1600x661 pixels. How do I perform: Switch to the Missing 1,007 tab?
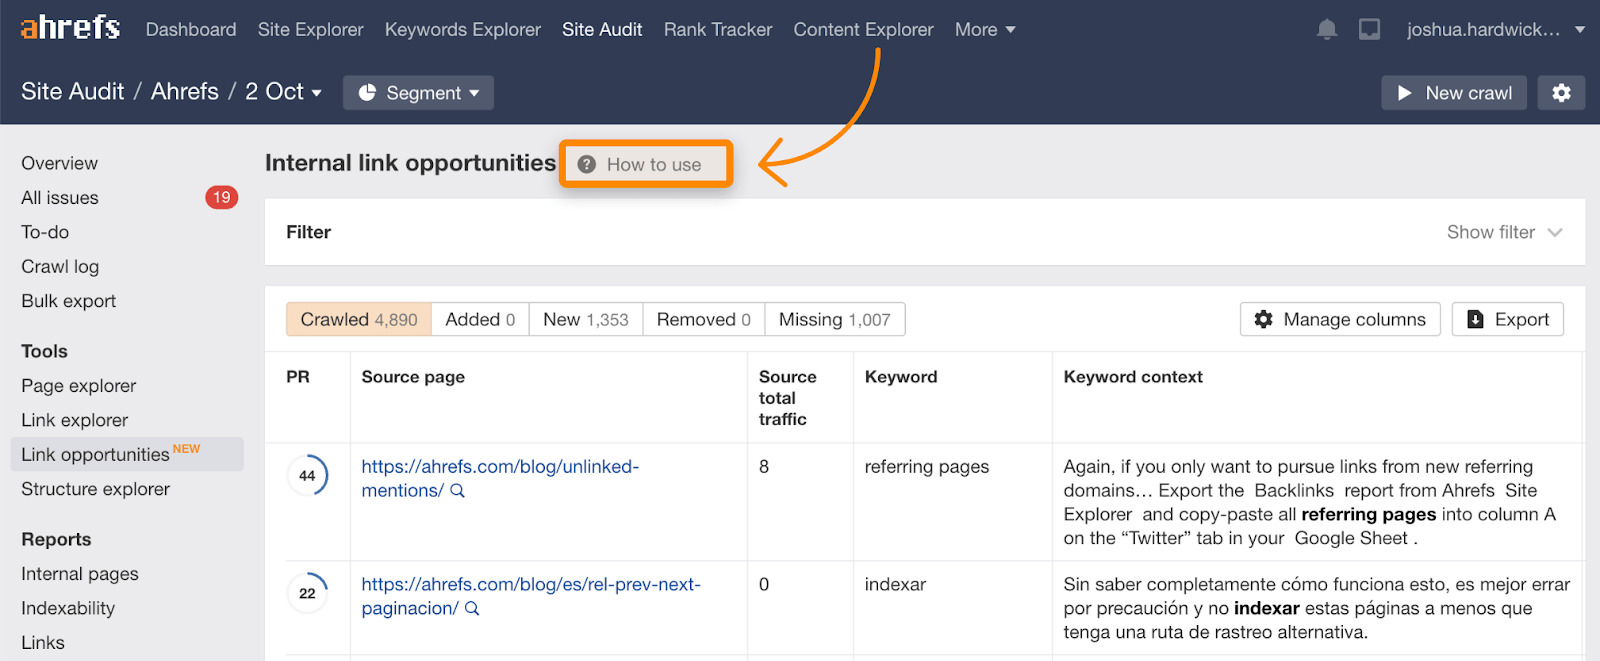point(834,320)
